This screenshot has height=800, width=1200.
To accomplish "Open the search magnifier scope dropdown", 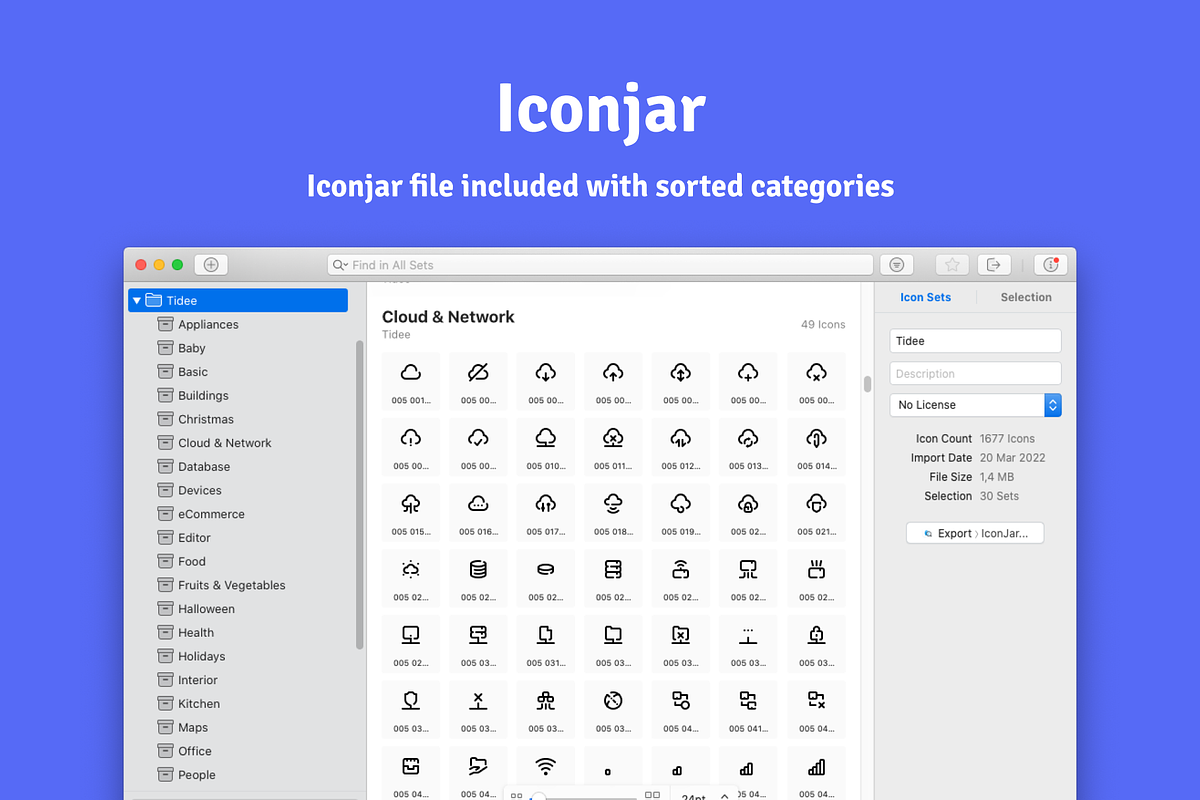I will pos(341,265).
